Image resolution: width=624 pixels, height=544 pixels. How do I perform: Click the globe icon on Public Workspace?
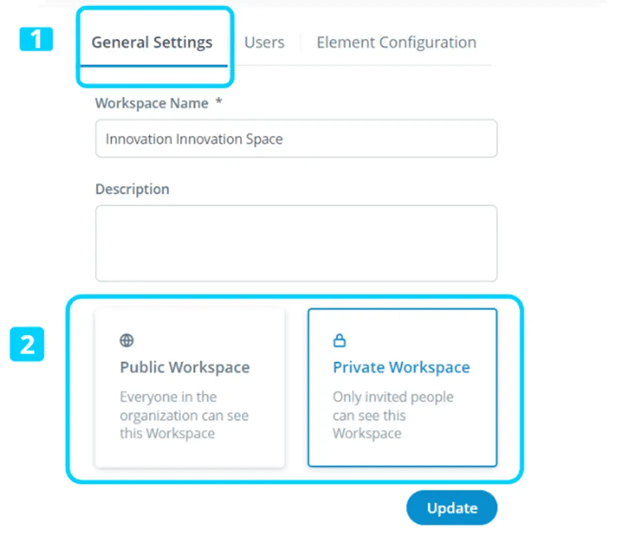(x=127, y=341)
